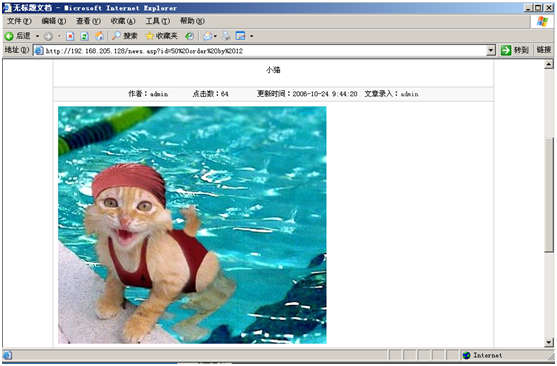Click the swimming cat image
The height and width of the screenshot is (366, 557).
pos(192,225)
